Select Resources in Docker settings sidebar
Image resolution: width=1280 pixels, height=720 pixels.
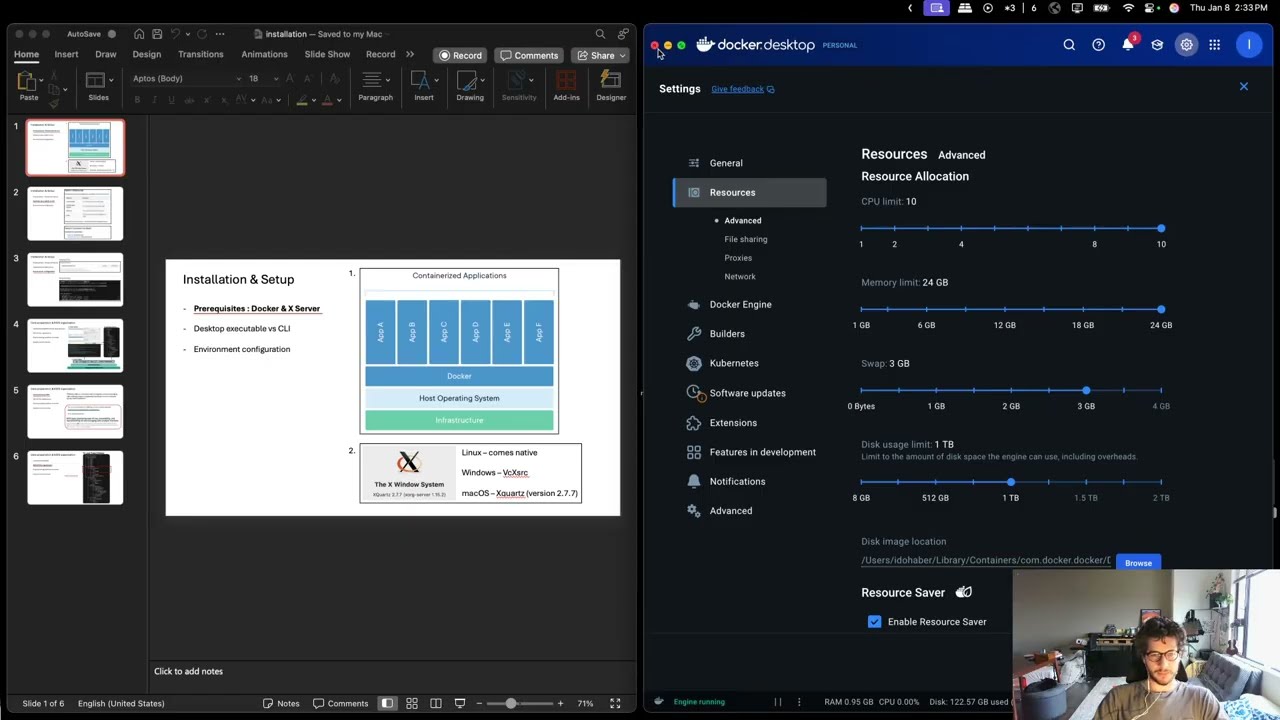[750, 192]
